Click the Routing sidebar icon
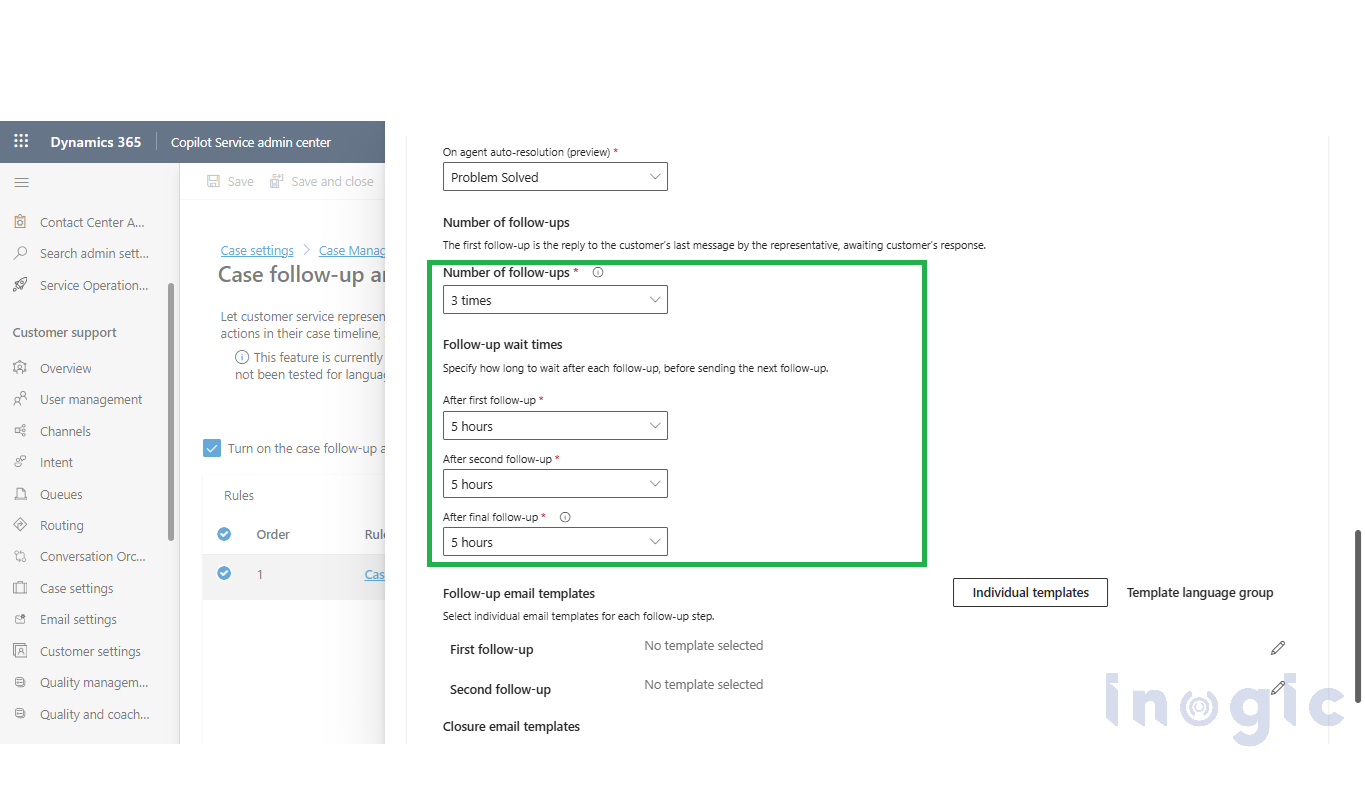1365x788 pixels. pos(20,525)
